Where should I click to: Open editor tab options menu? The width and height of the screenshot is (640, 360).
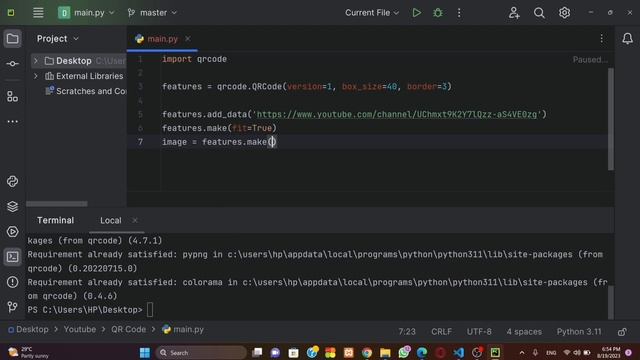pyautogui.click(x=601, y=39)
